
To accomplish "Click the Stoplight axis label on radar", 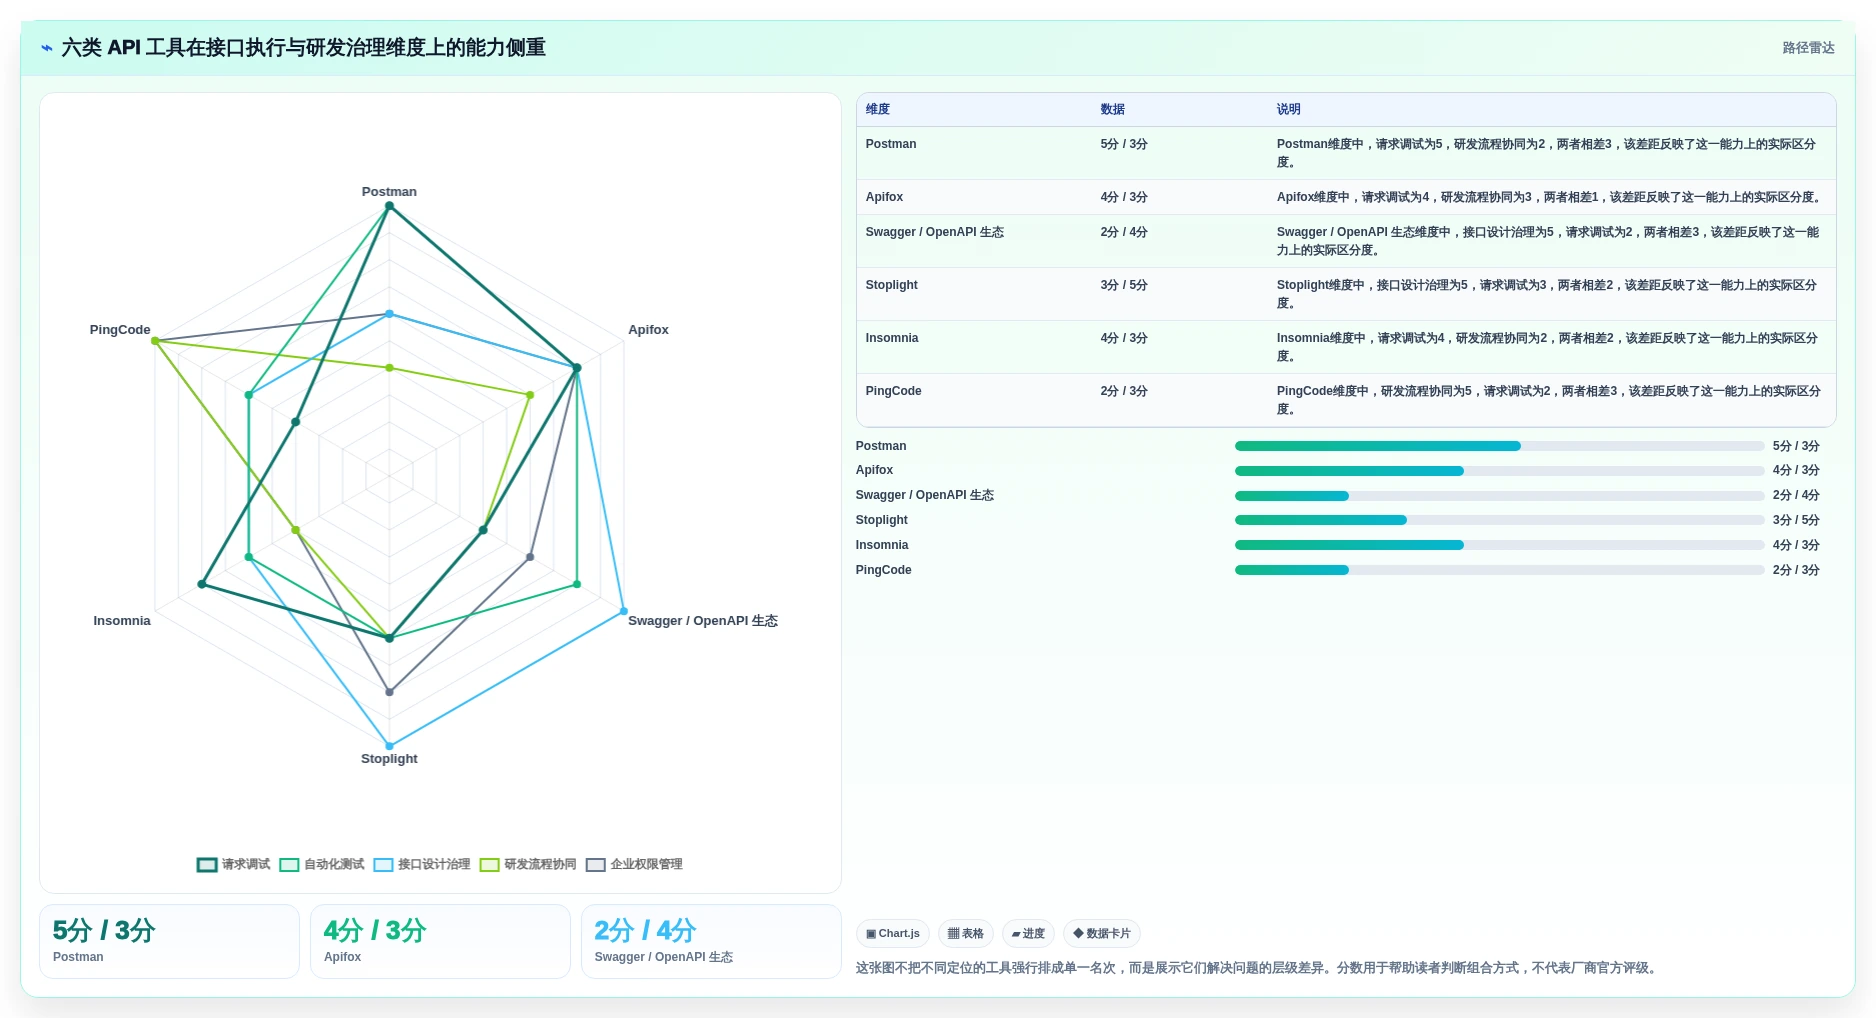I will [389, 759].
